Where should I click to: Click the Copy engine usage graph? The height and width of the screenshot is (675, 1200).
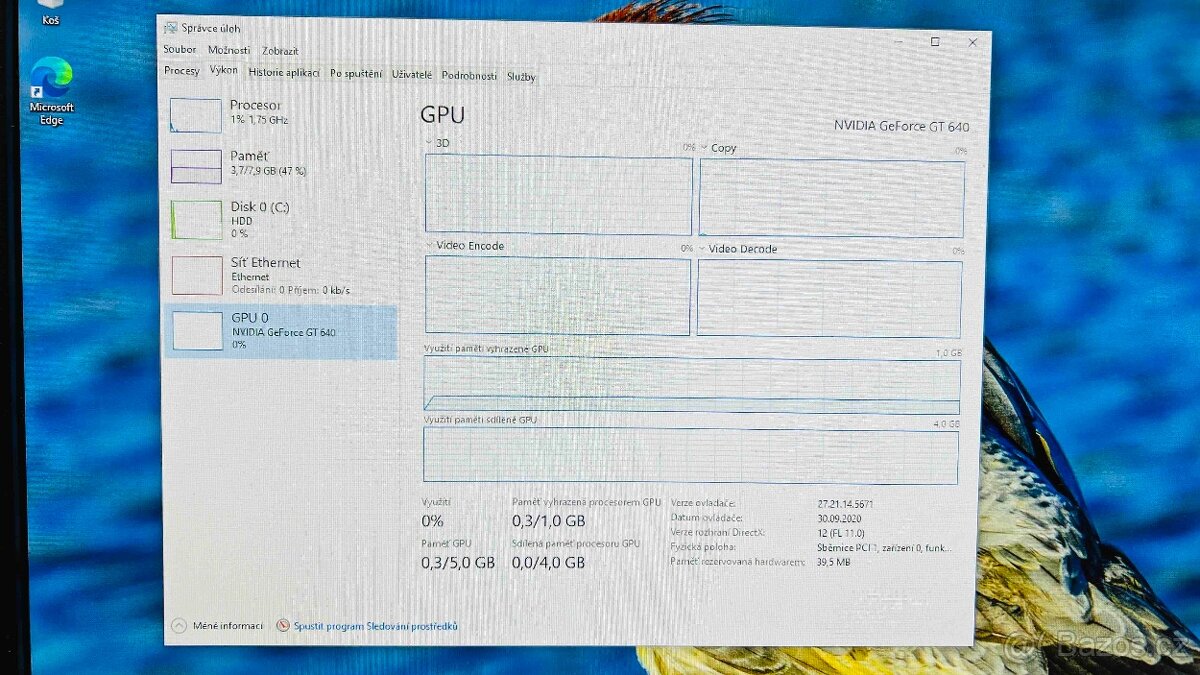(832, 198)
